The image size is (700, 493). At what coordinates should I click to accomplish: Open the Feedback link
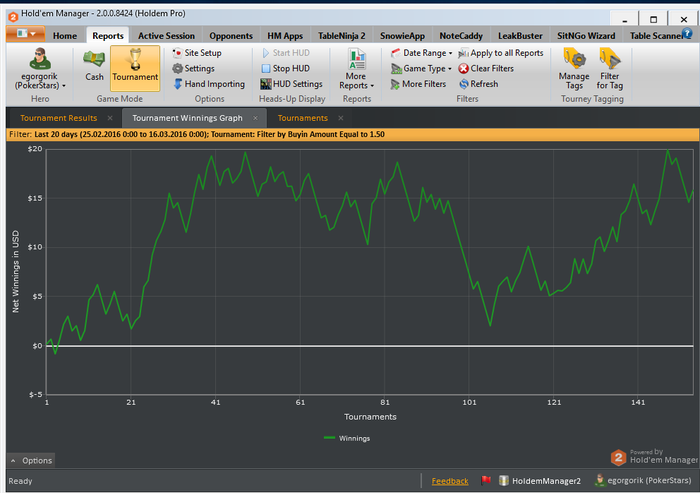pos(450,481)
